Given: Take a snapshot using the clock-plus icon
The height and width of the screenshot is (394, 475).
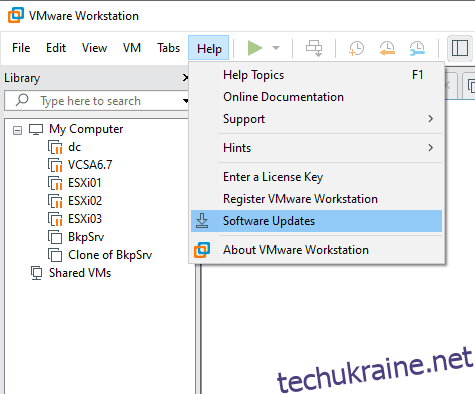Looking at the screenshot, I should click(x=356, y=48).
